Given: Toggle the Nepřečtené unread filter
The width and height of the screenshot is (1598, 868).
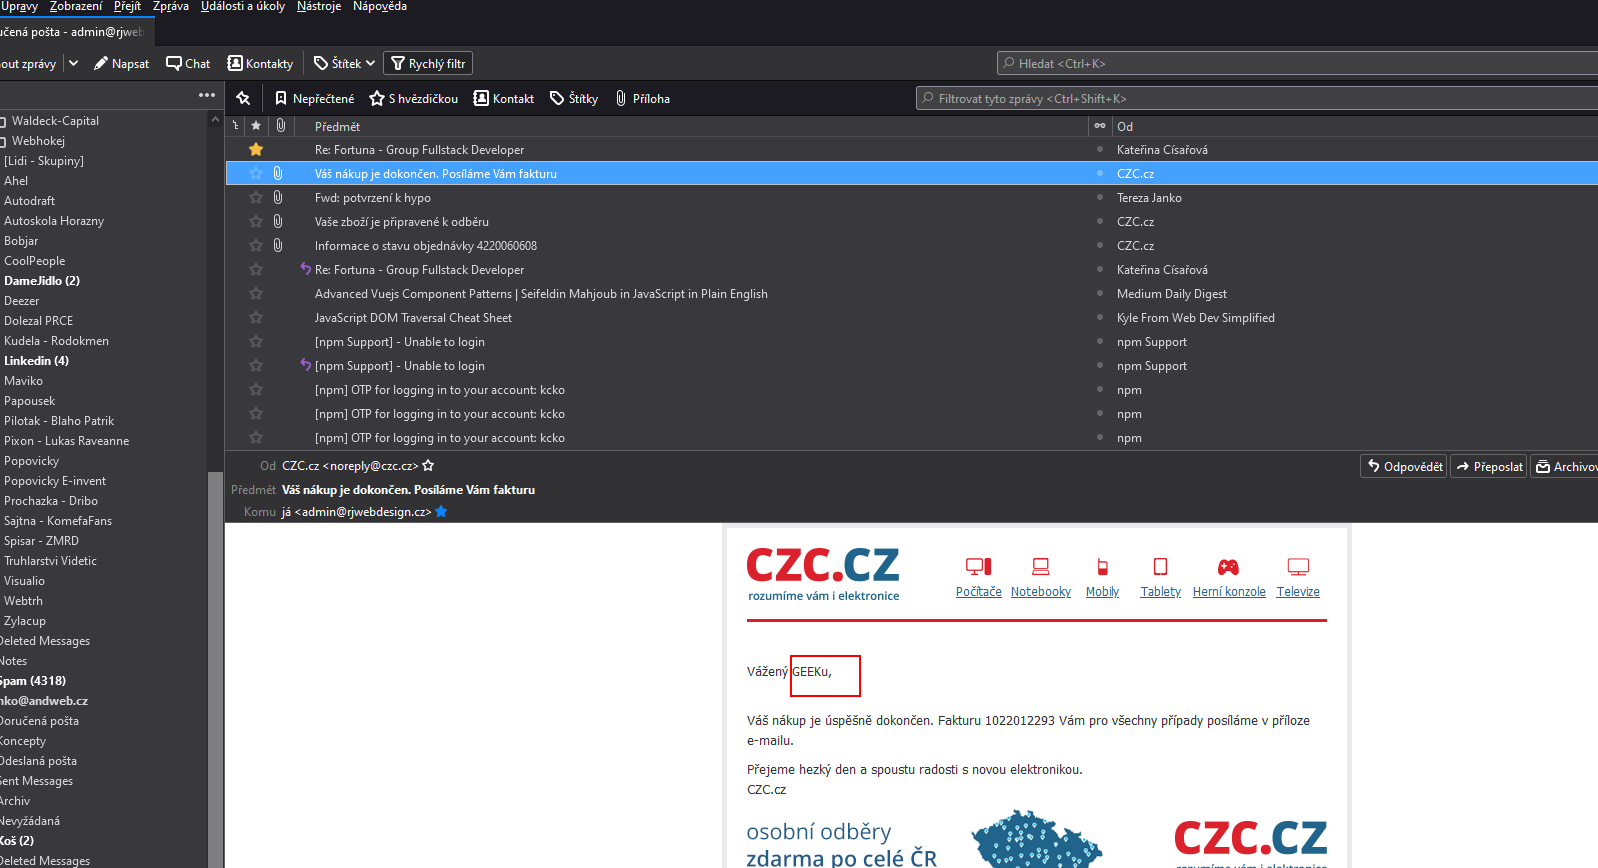Looking at the screenshot, I should coord(314,98).
